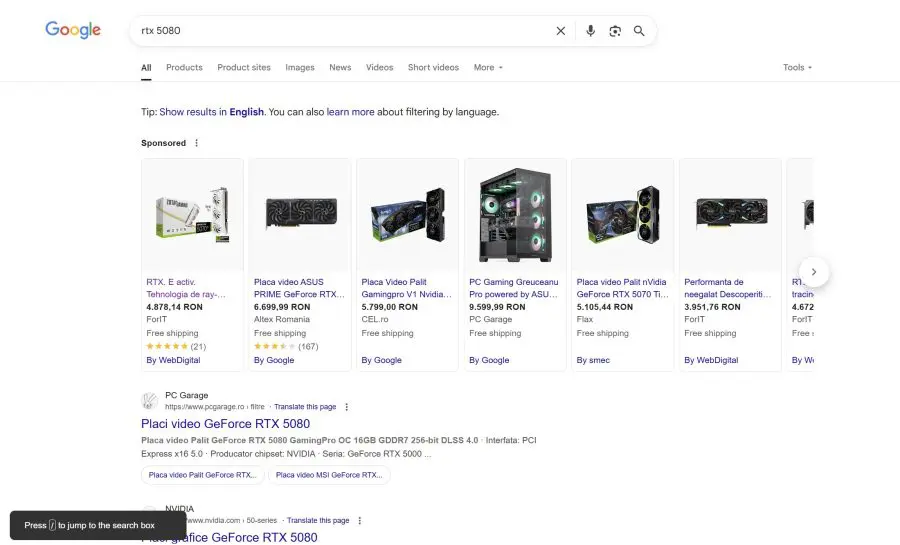This screenshot has width=900, height=545.
Task: Click PC Garage site favicon
Action: click(149, 400)
